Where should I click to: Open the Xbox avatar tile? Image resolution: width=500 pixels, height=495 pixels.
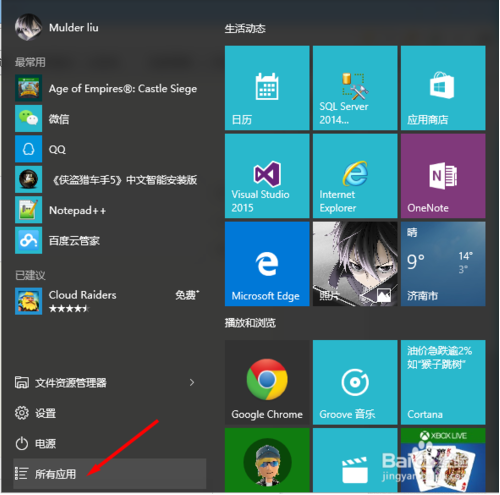pos(267,460)
